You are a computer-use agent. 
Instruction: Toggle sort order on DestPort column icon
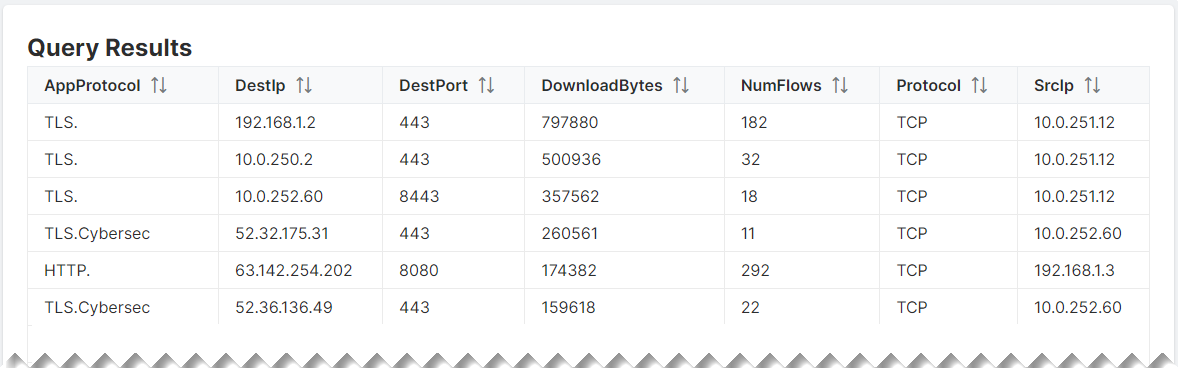486,86
